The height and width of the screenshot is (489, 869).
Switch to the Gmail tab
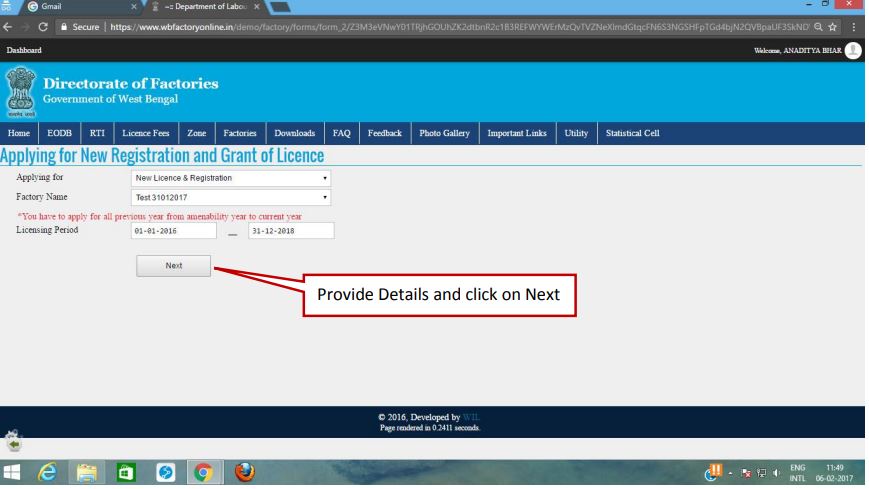(x=78, y=7)
